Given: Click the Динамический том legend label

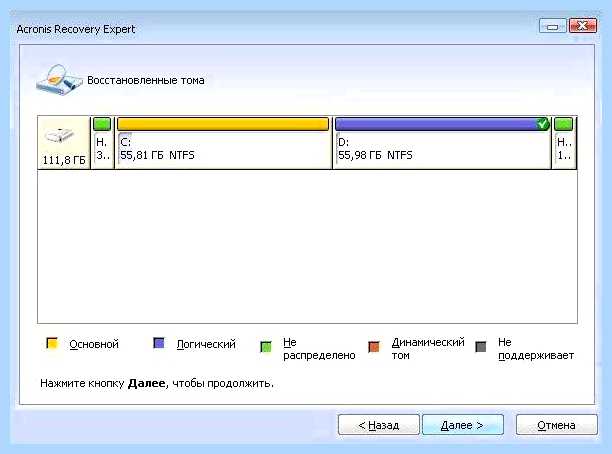Looking at the screenshot, I should [x=428, y=349].
